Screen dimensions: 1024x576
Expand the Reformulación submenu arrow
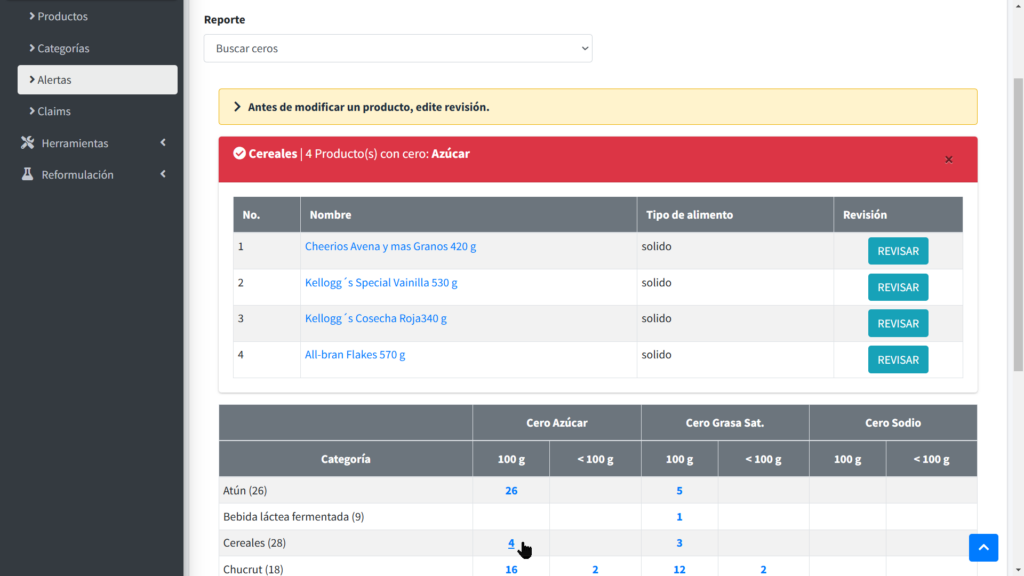[163, 175]
